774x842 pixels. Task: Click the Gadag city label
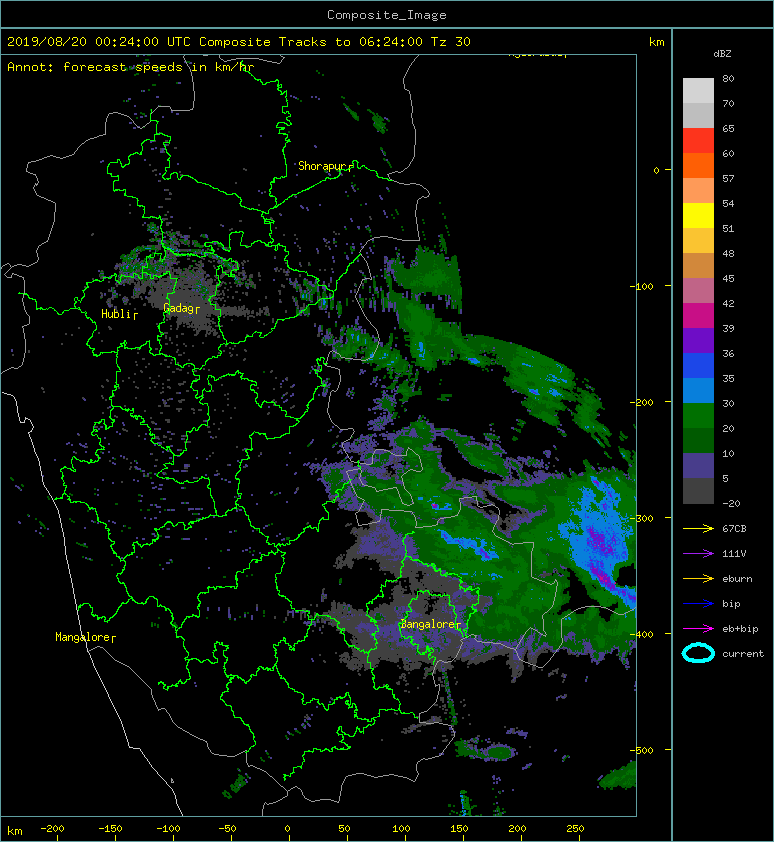178,308
